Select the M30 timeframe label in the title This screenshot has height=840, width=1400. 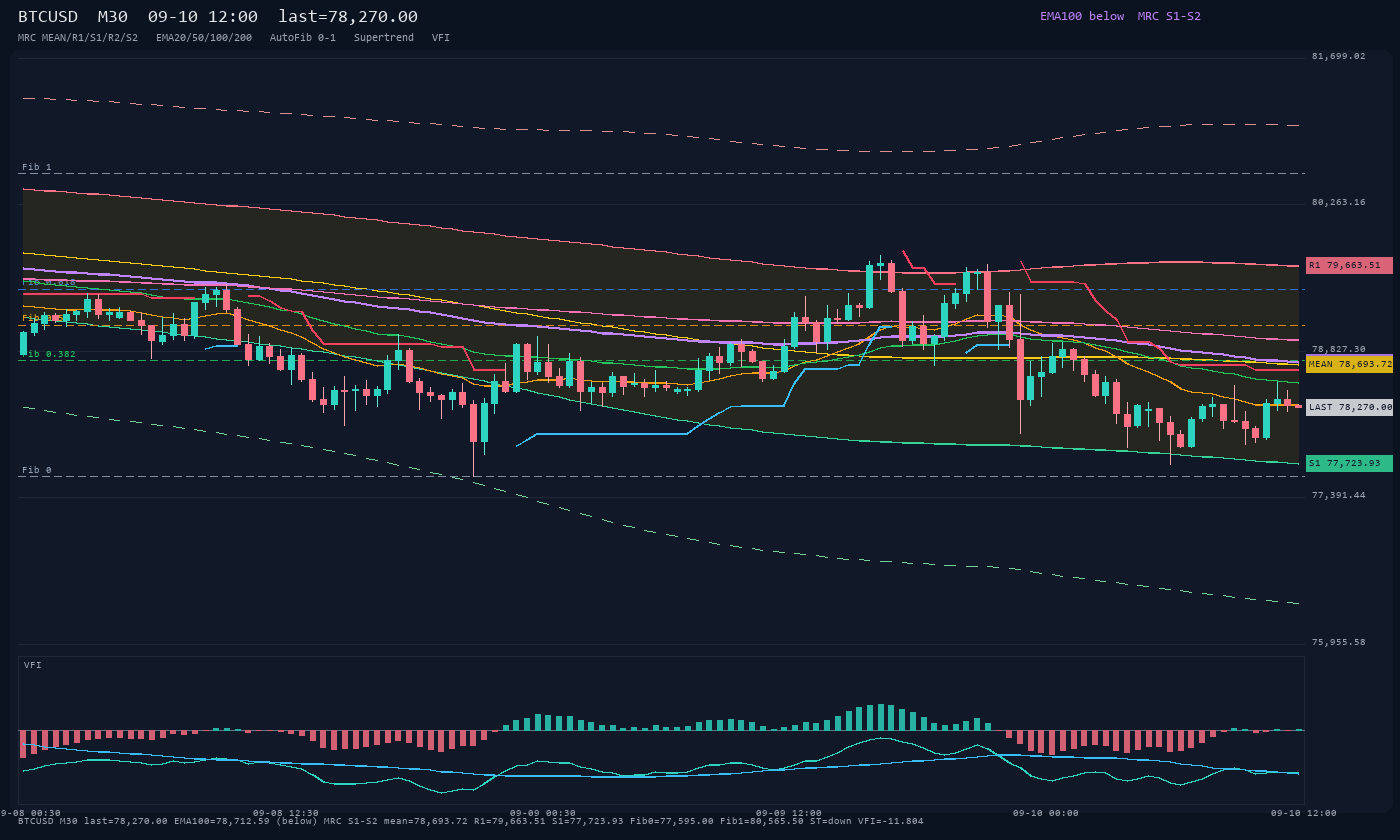[x=113, y=17]
